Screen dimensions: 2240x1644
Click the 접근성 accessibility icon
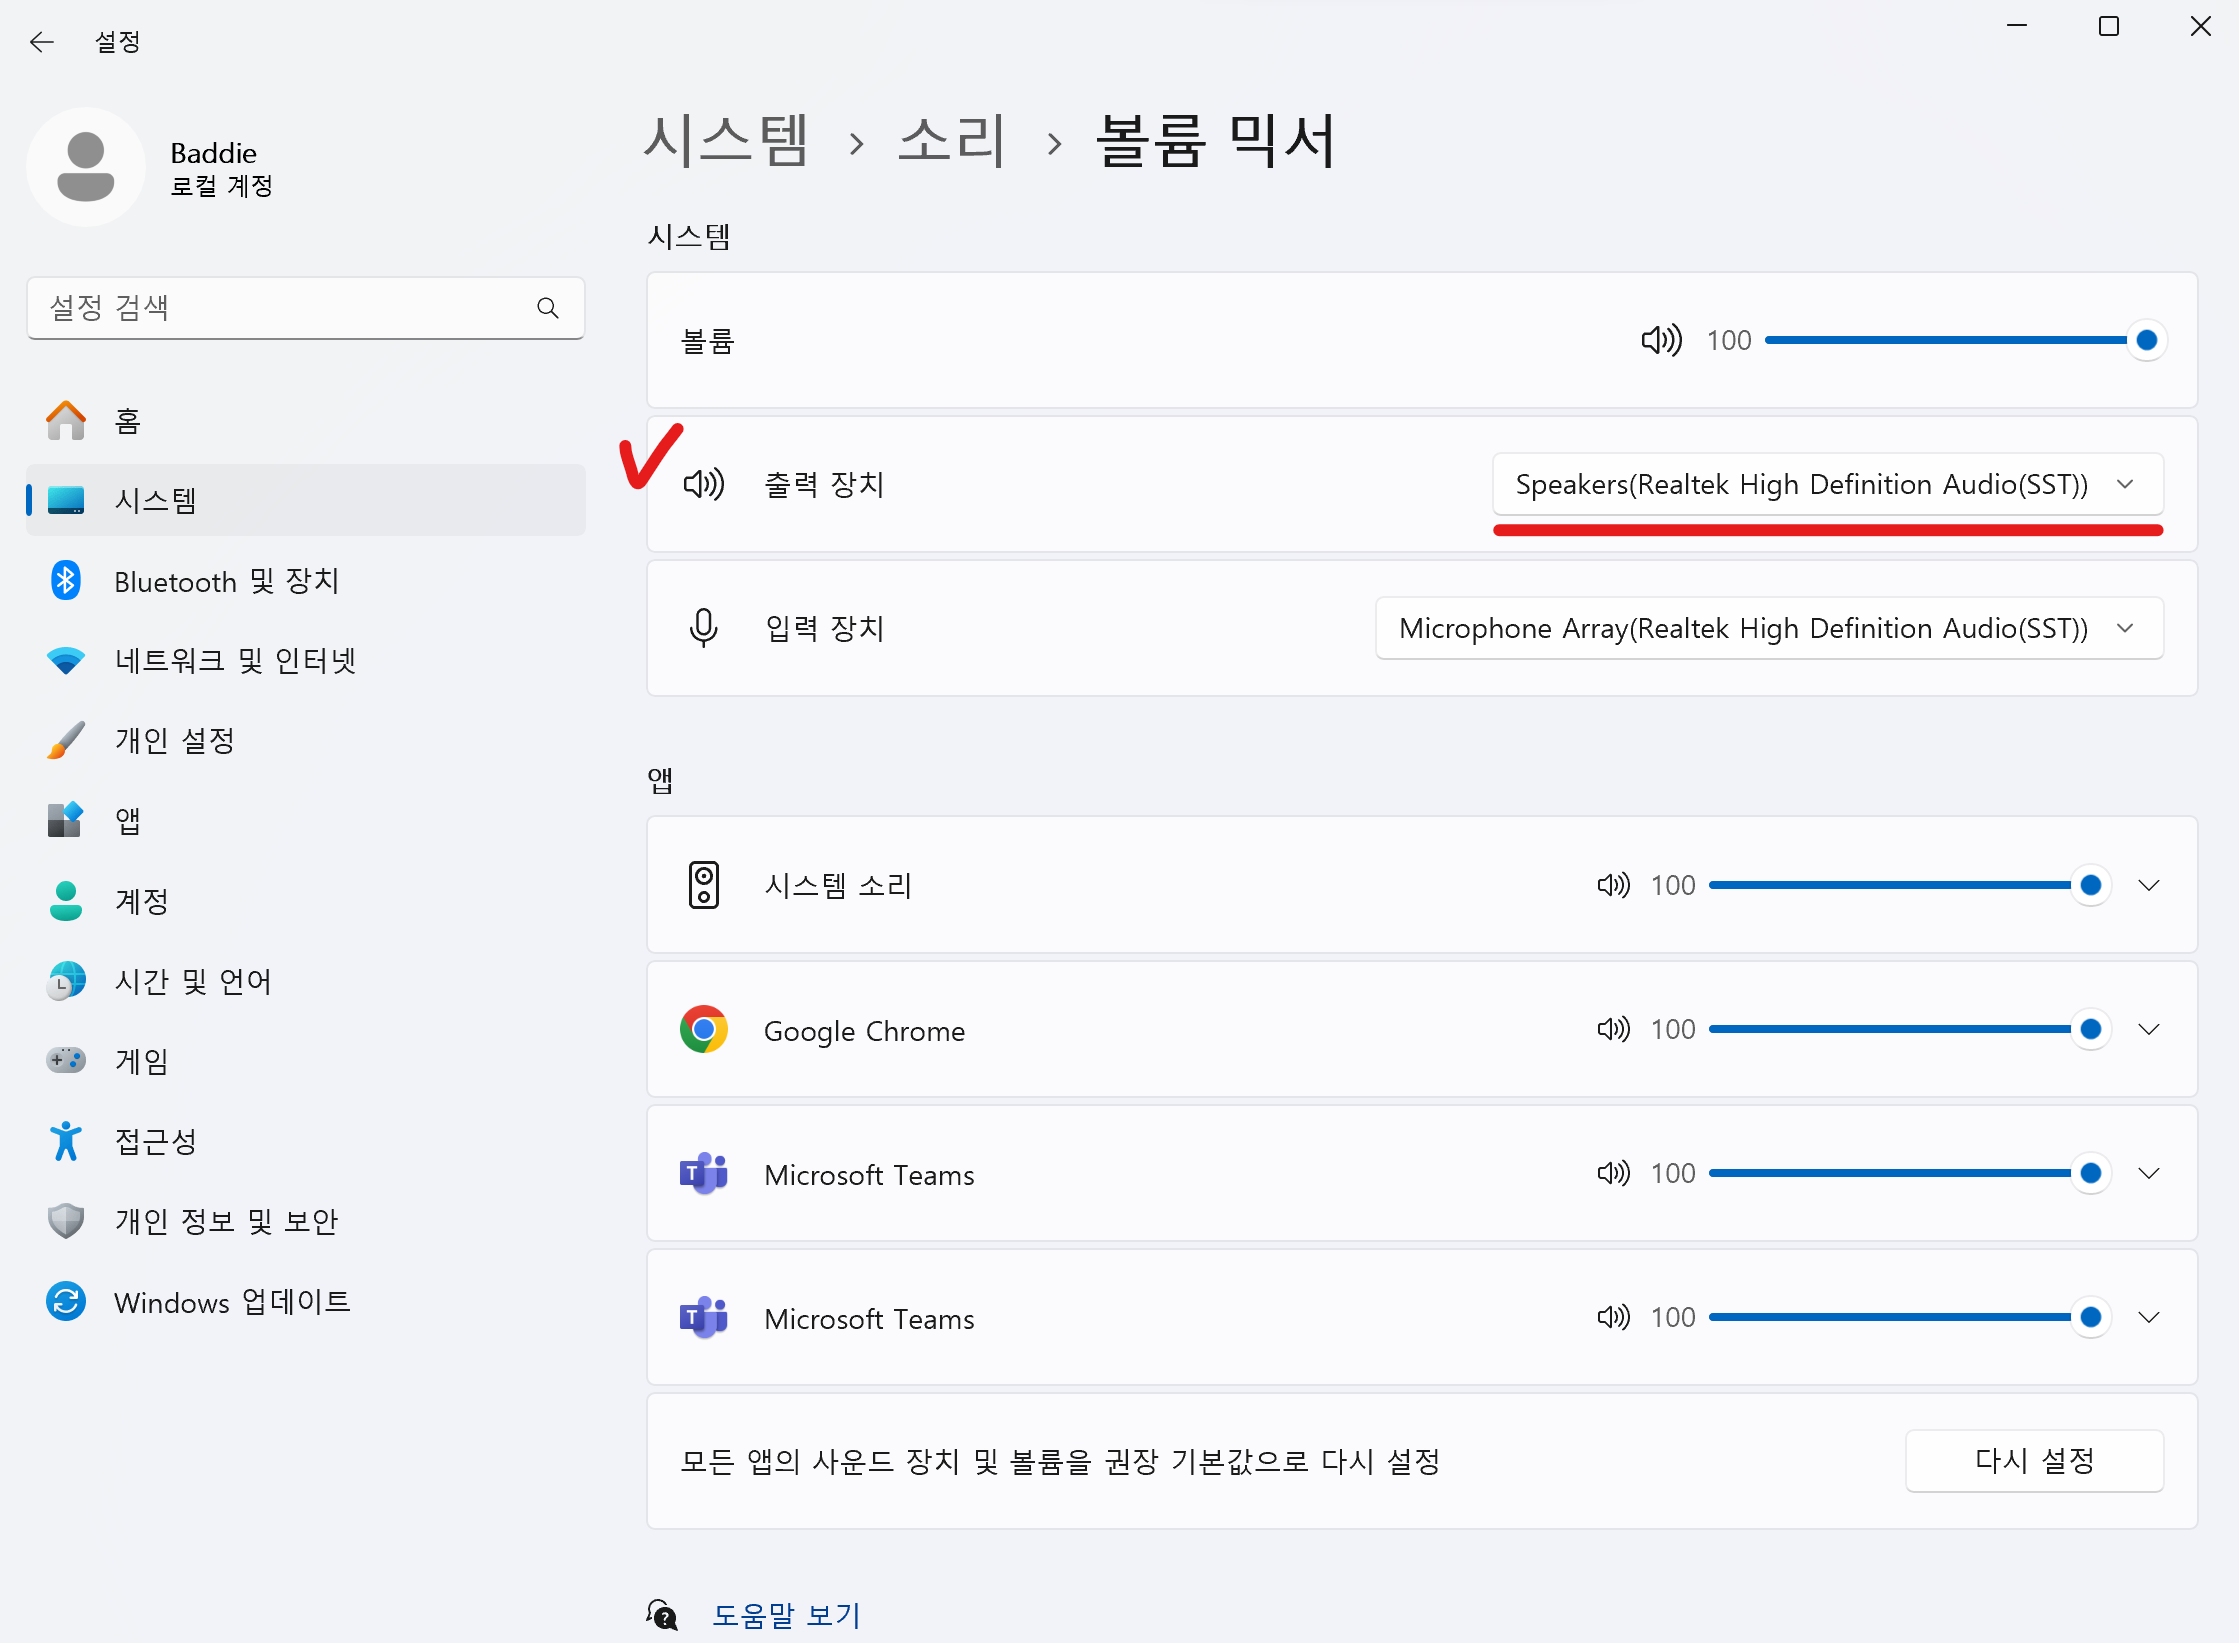pyautogui.click(x=66, y=1141)
